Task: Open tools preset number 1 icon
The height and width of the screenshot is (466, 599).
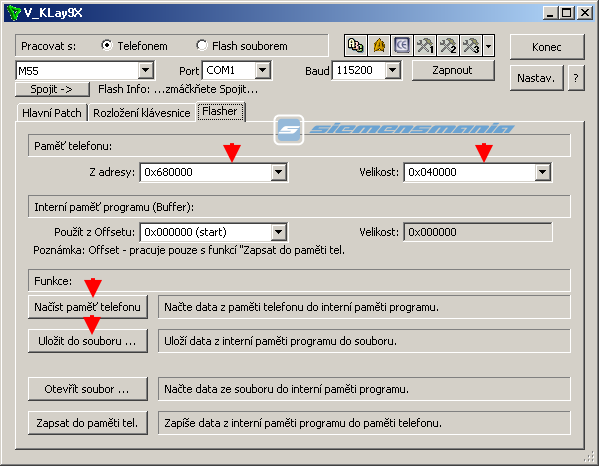Action: click(x=425, y=46)
